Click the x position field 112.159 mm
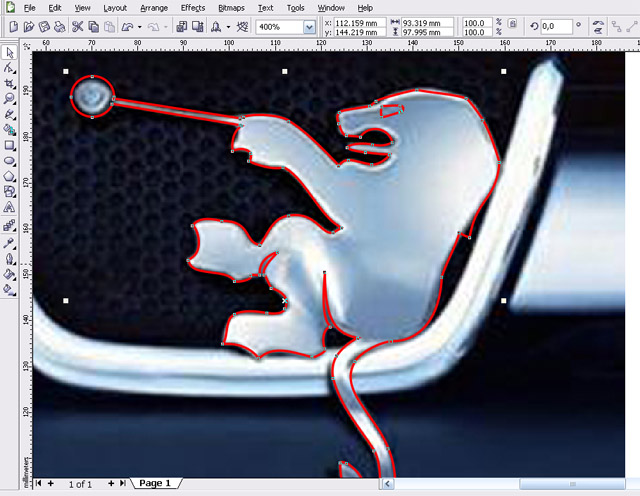Screen dimensions: 640x496 click(360, 23)
